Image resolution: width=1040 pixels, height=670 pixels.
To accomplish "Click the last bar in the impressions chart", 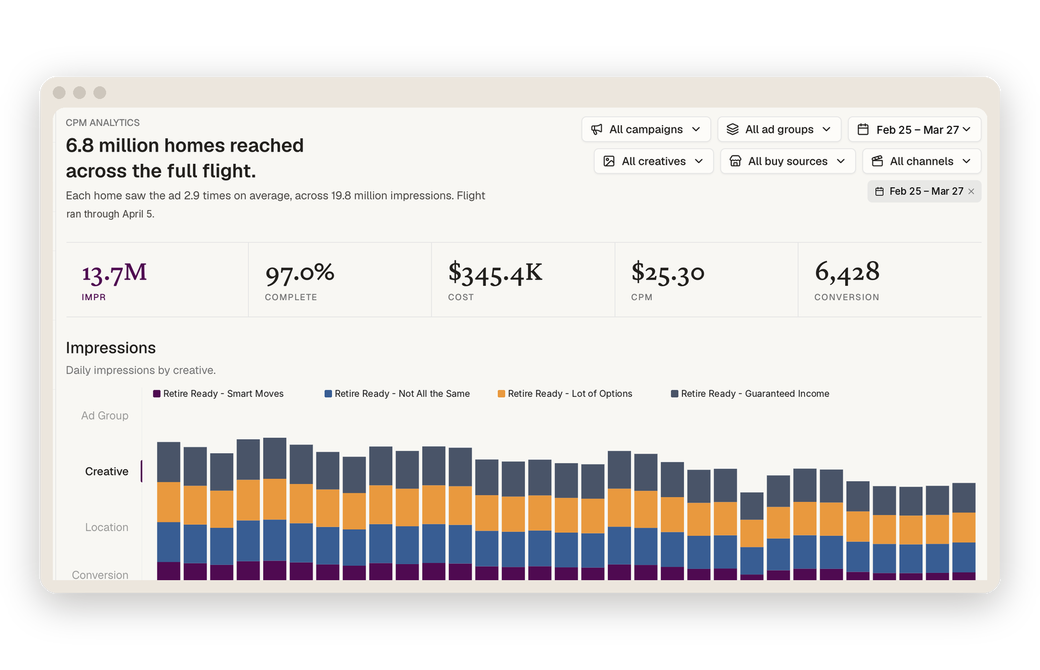I will [964, 531].
